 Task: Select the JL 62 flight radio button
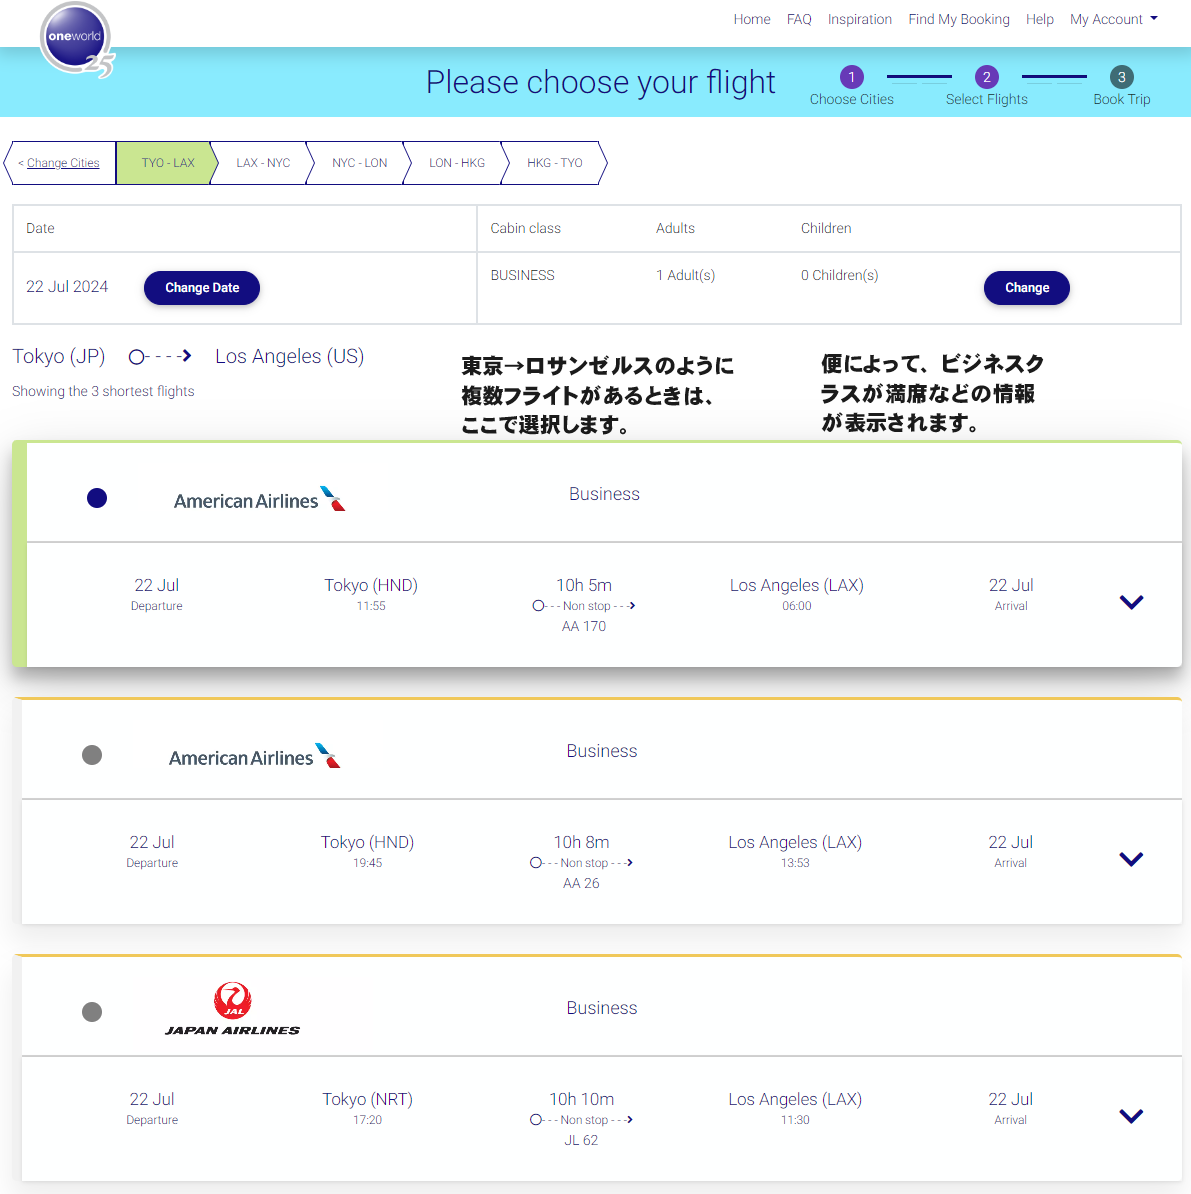point(92,1012)
